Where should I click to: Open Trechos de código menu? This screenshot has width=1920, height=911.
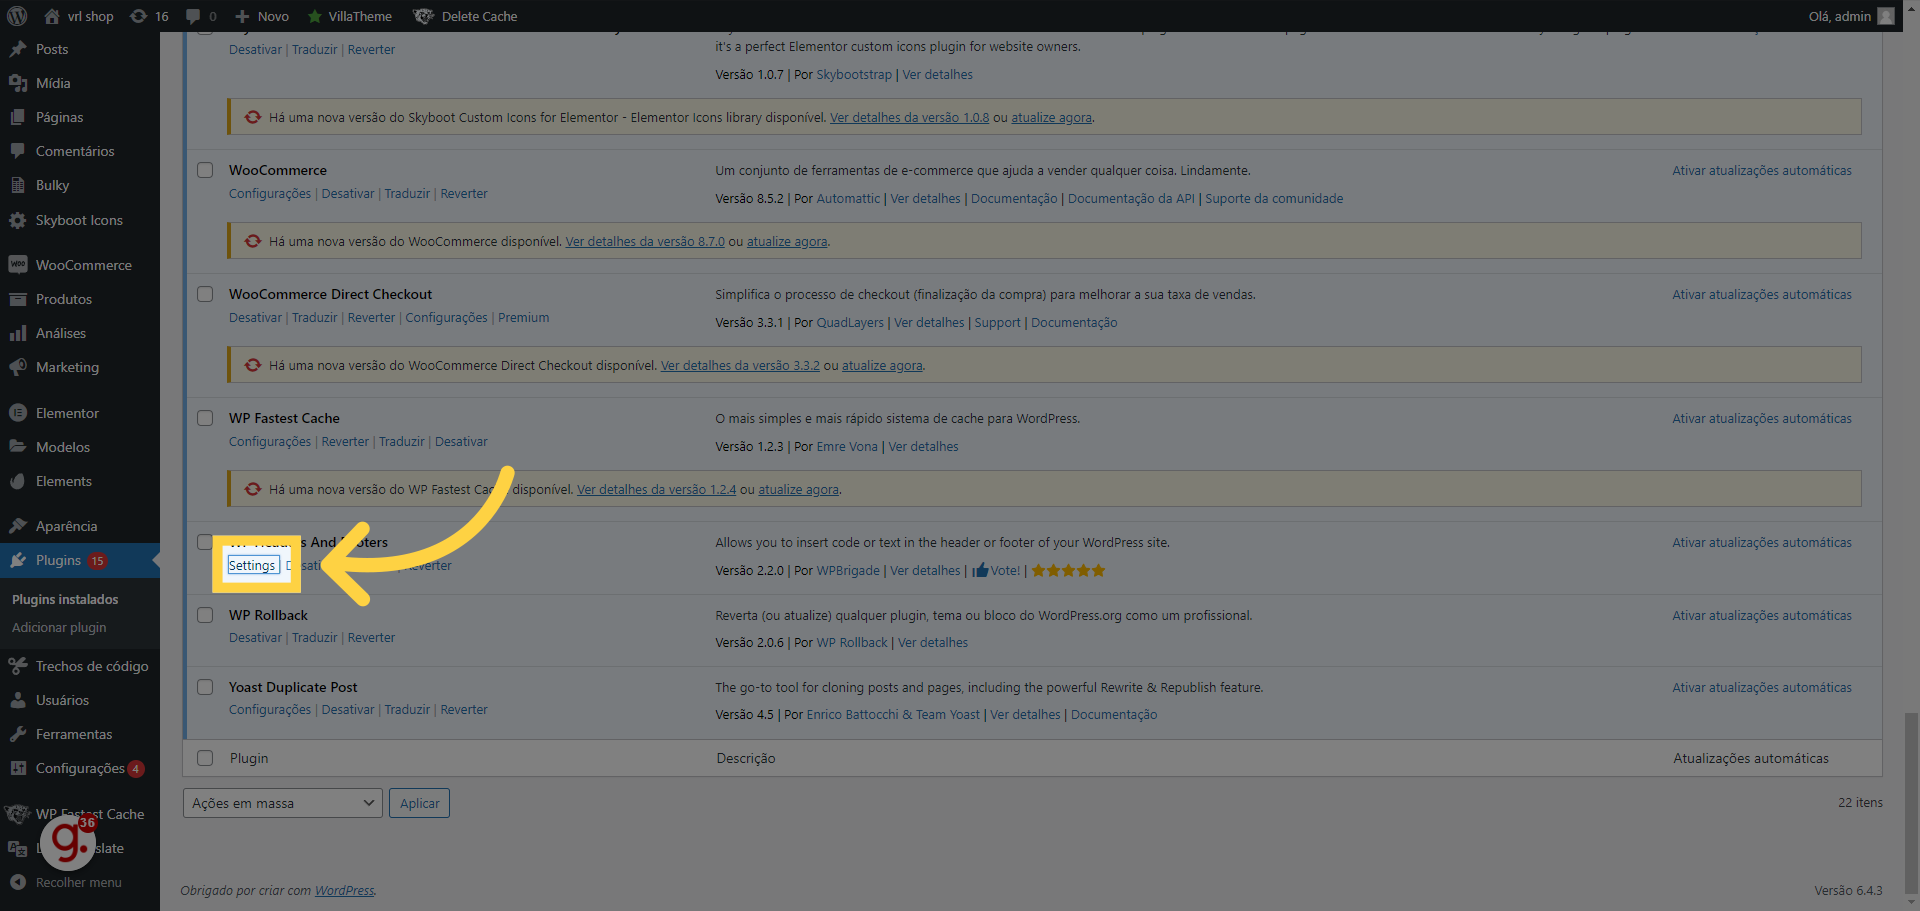[80, 666]
